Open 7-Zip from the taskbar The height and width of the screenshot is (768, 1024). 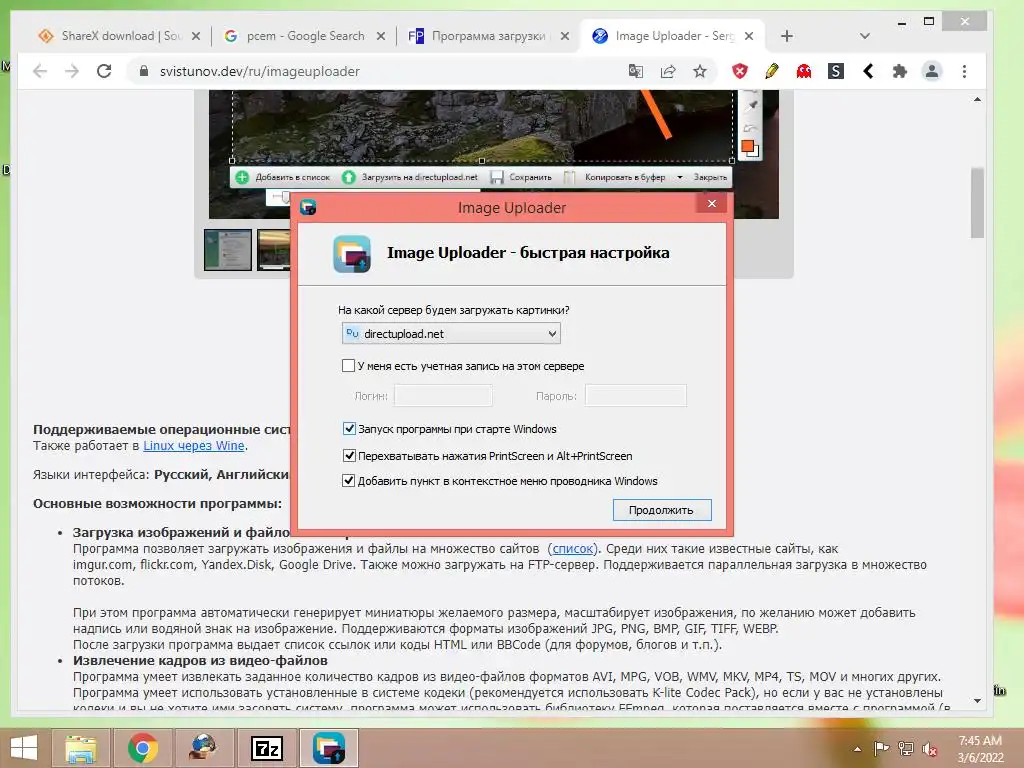tap(266, 748)
